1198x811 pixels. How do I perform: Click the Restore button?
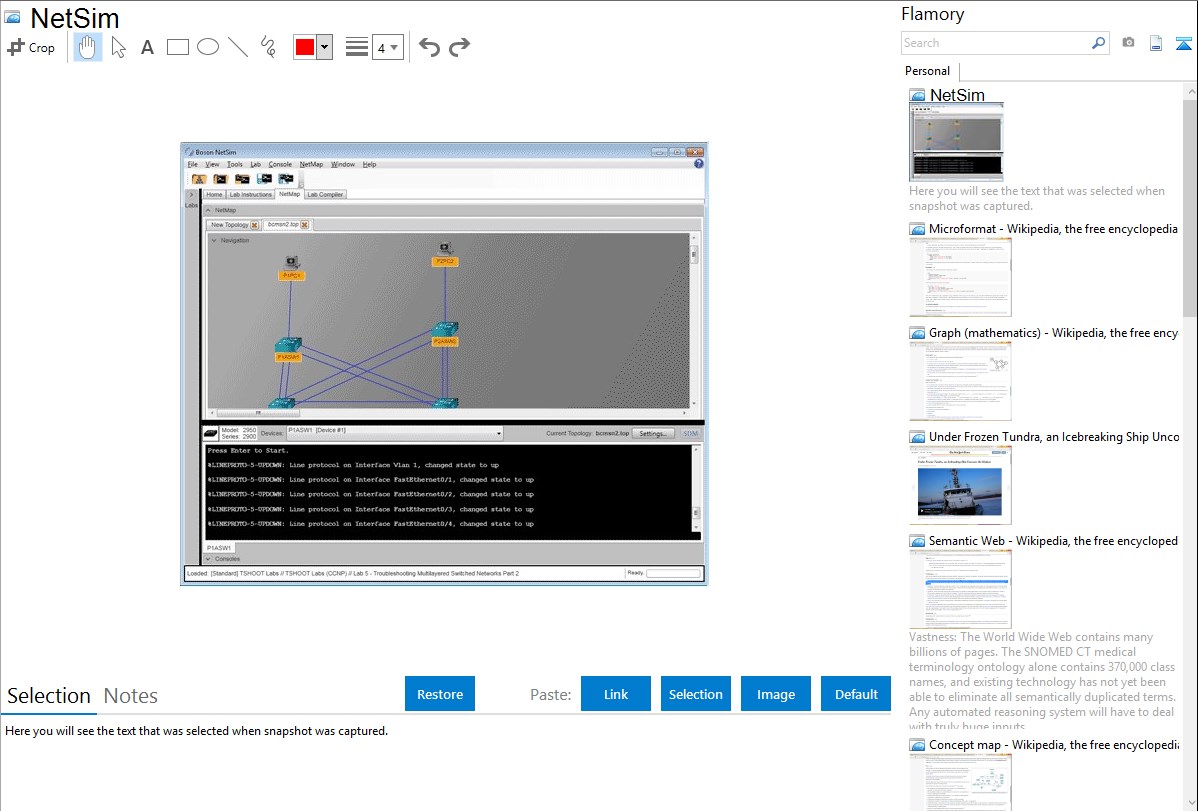click(x=440, y=694)
